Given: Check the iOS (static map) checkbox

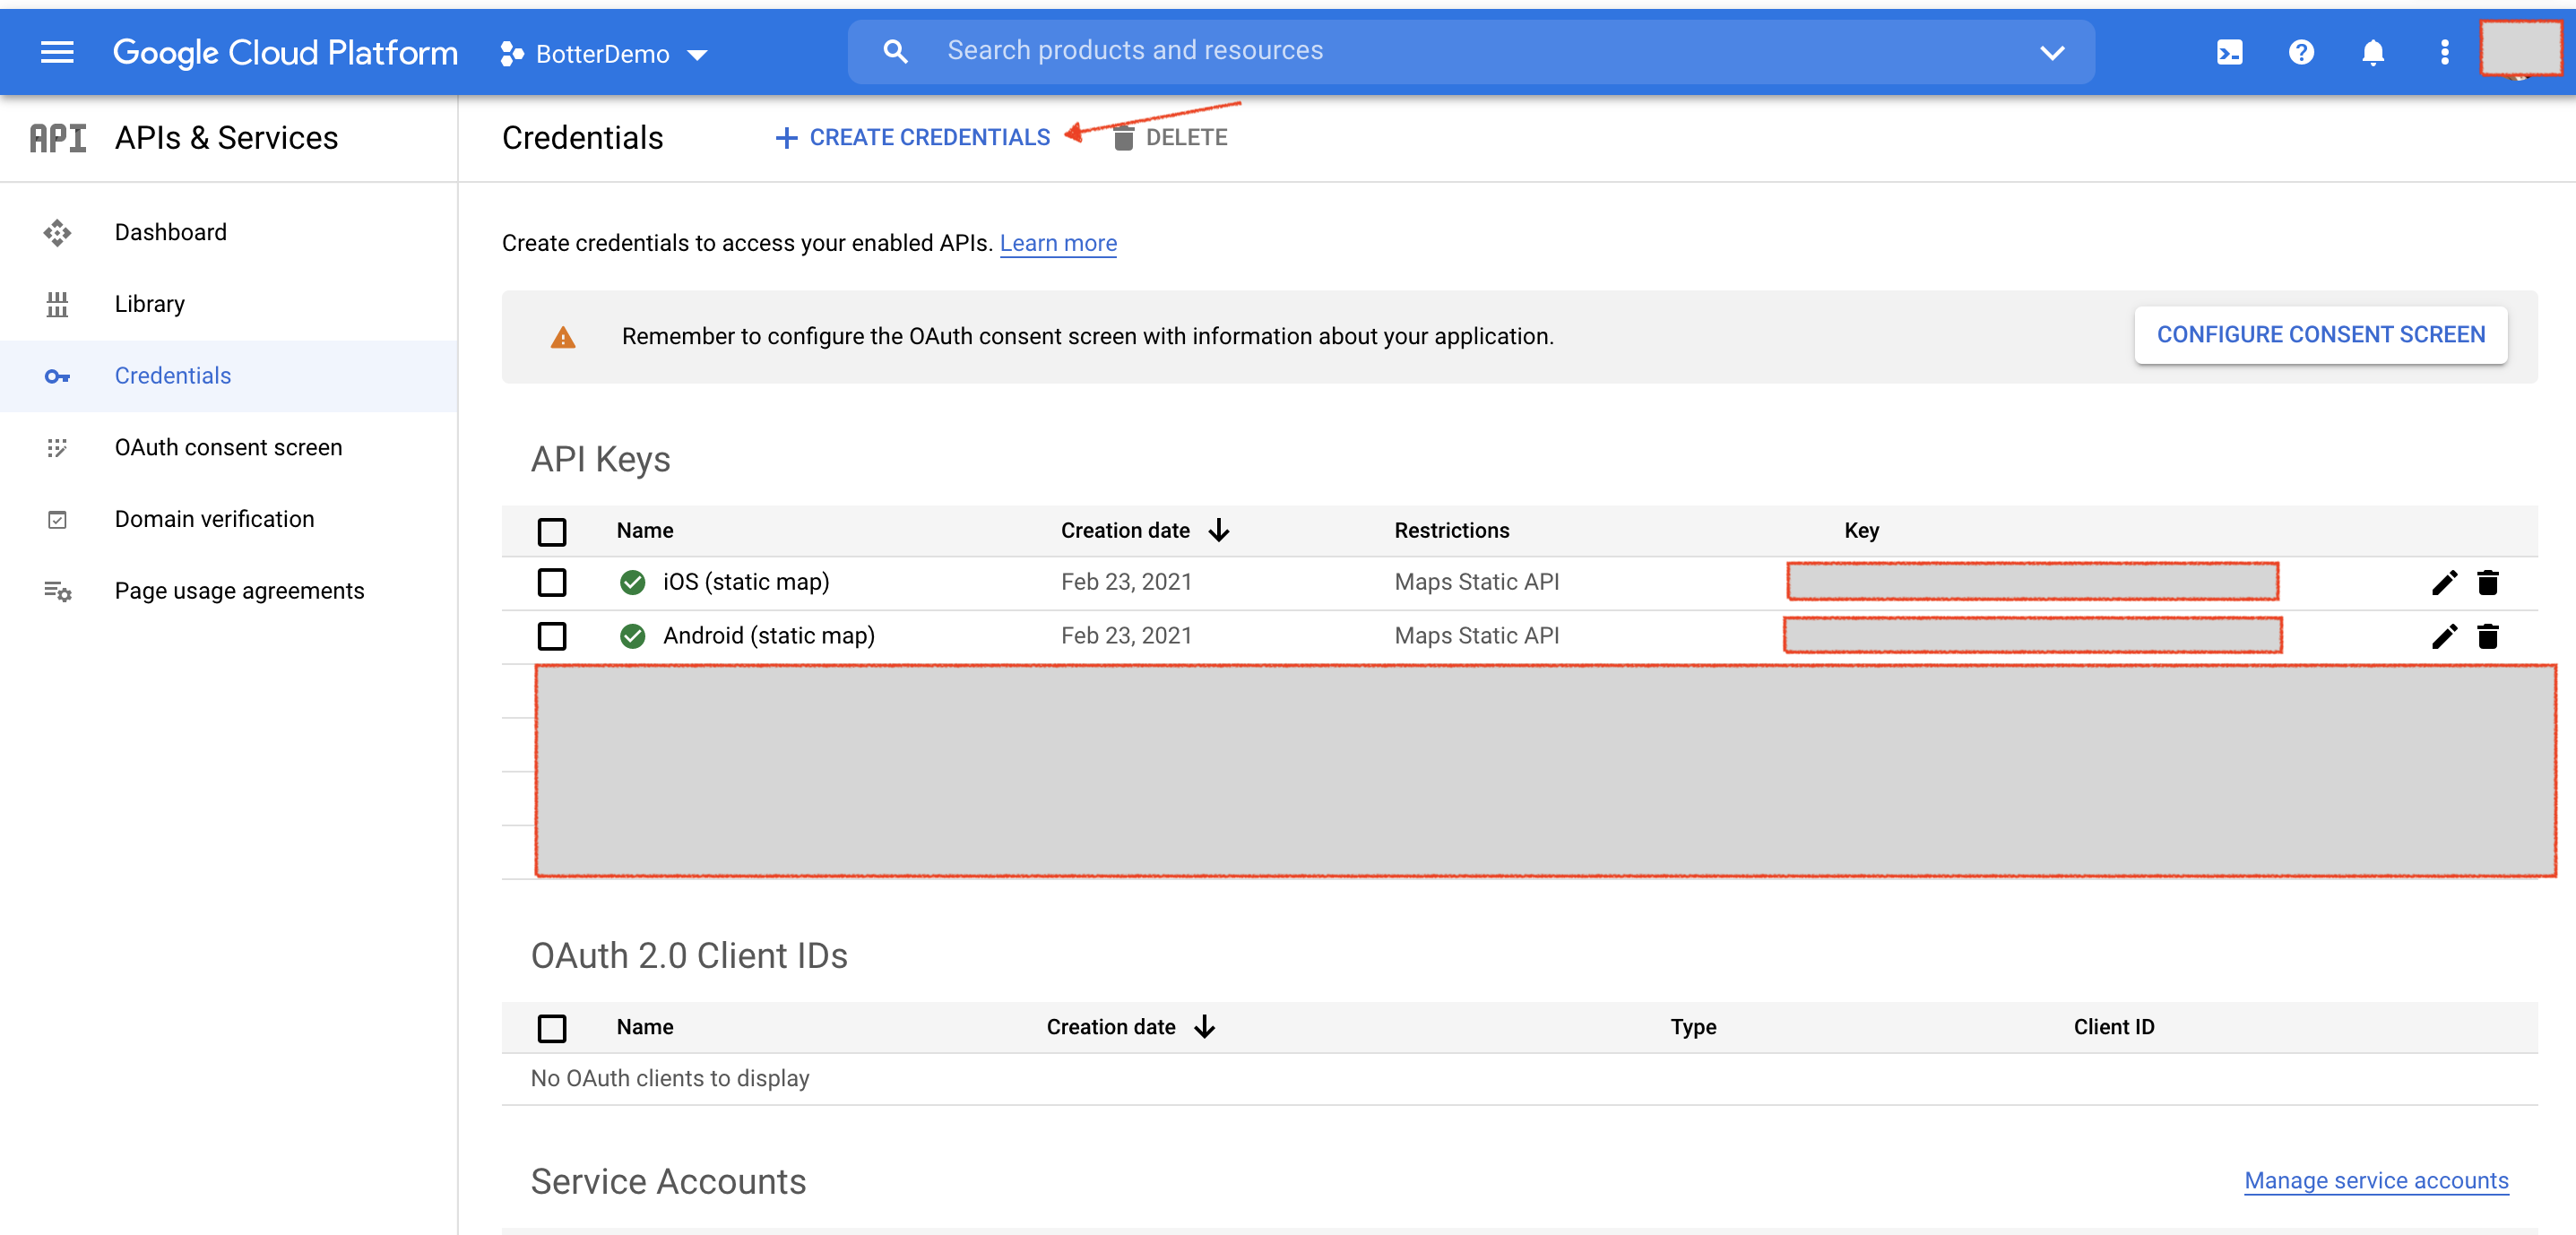Looking at the screenshot, I should click(552, 582).
